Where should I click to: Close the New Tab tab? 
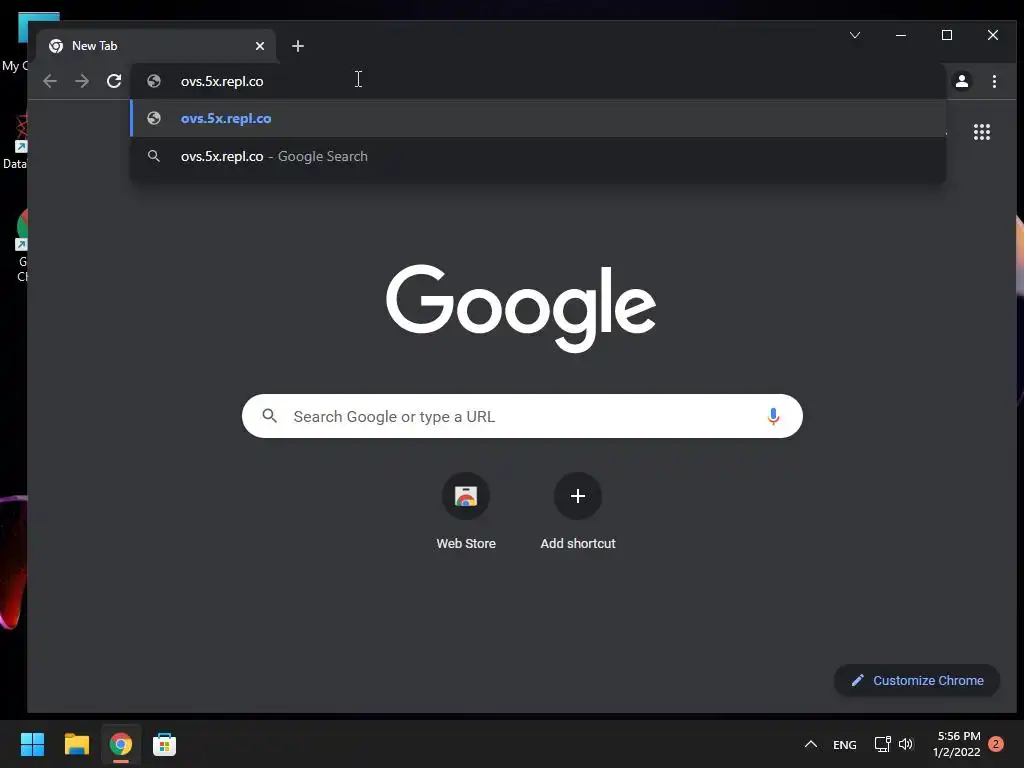[x=260, y=46]
